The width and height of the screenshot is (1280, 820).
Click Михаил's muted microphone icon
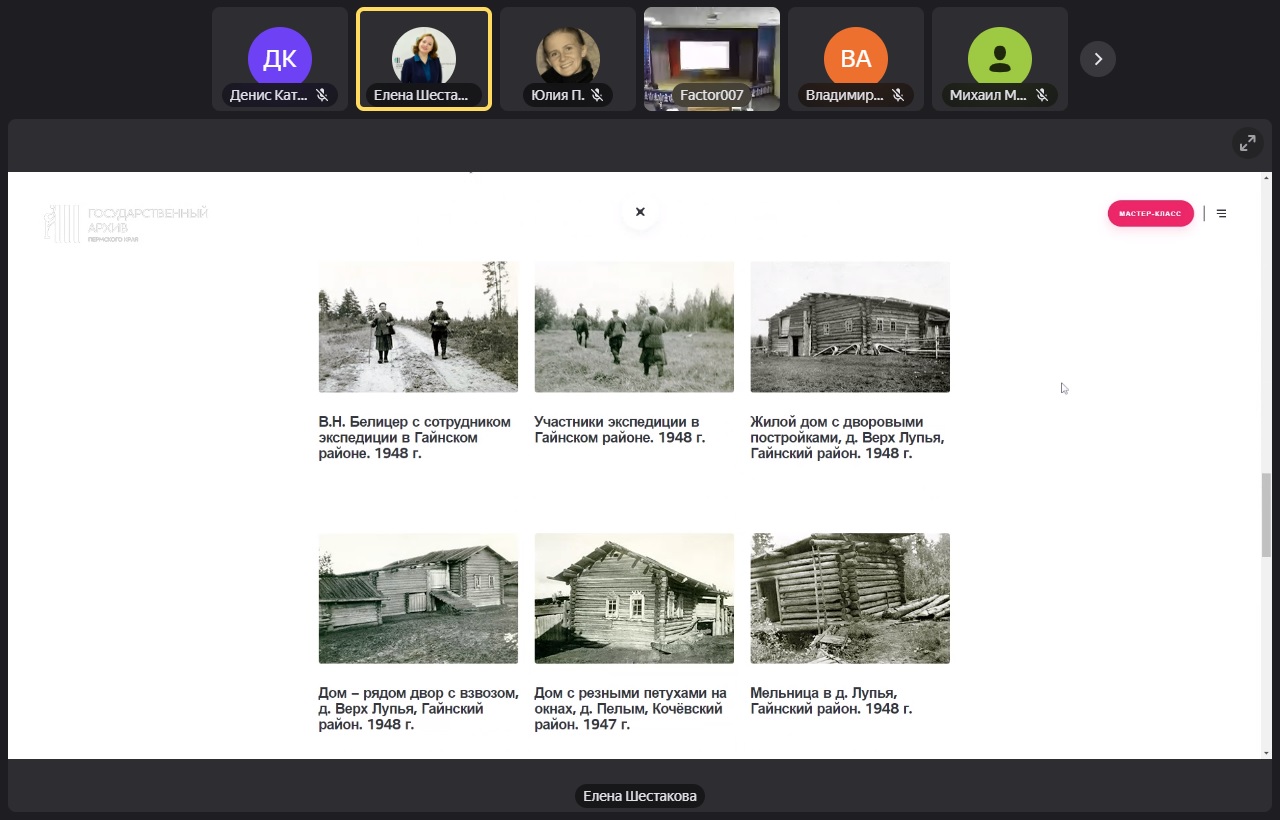pyautogui.click(x=1042, y=96)
